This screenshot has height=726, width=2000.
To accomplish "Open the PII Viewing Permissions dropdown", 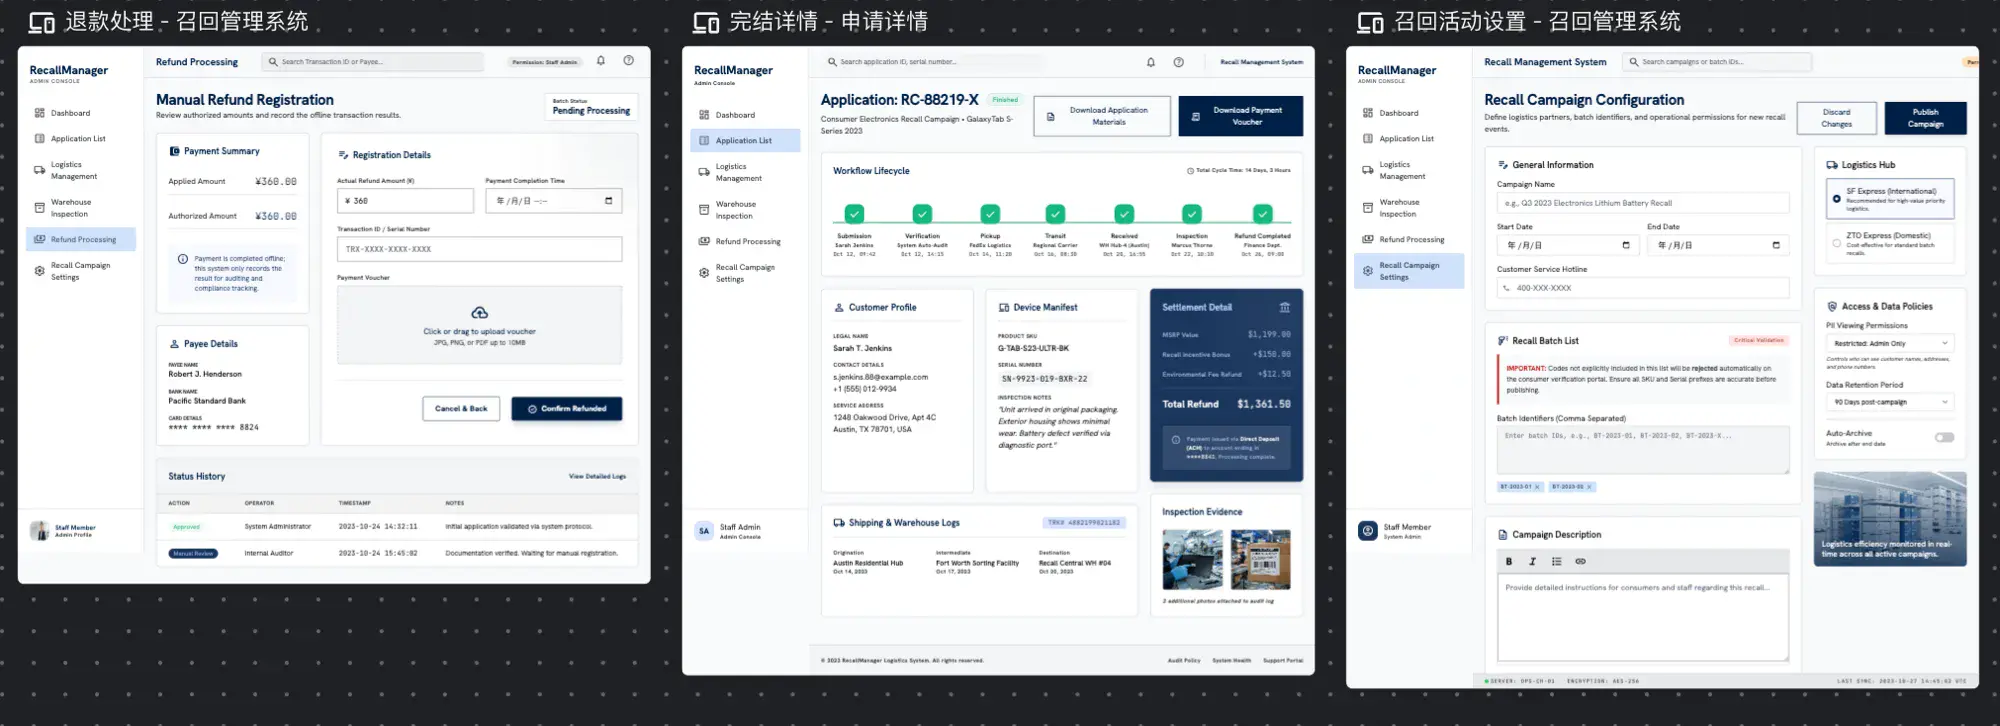I will tap(1890, 343).
